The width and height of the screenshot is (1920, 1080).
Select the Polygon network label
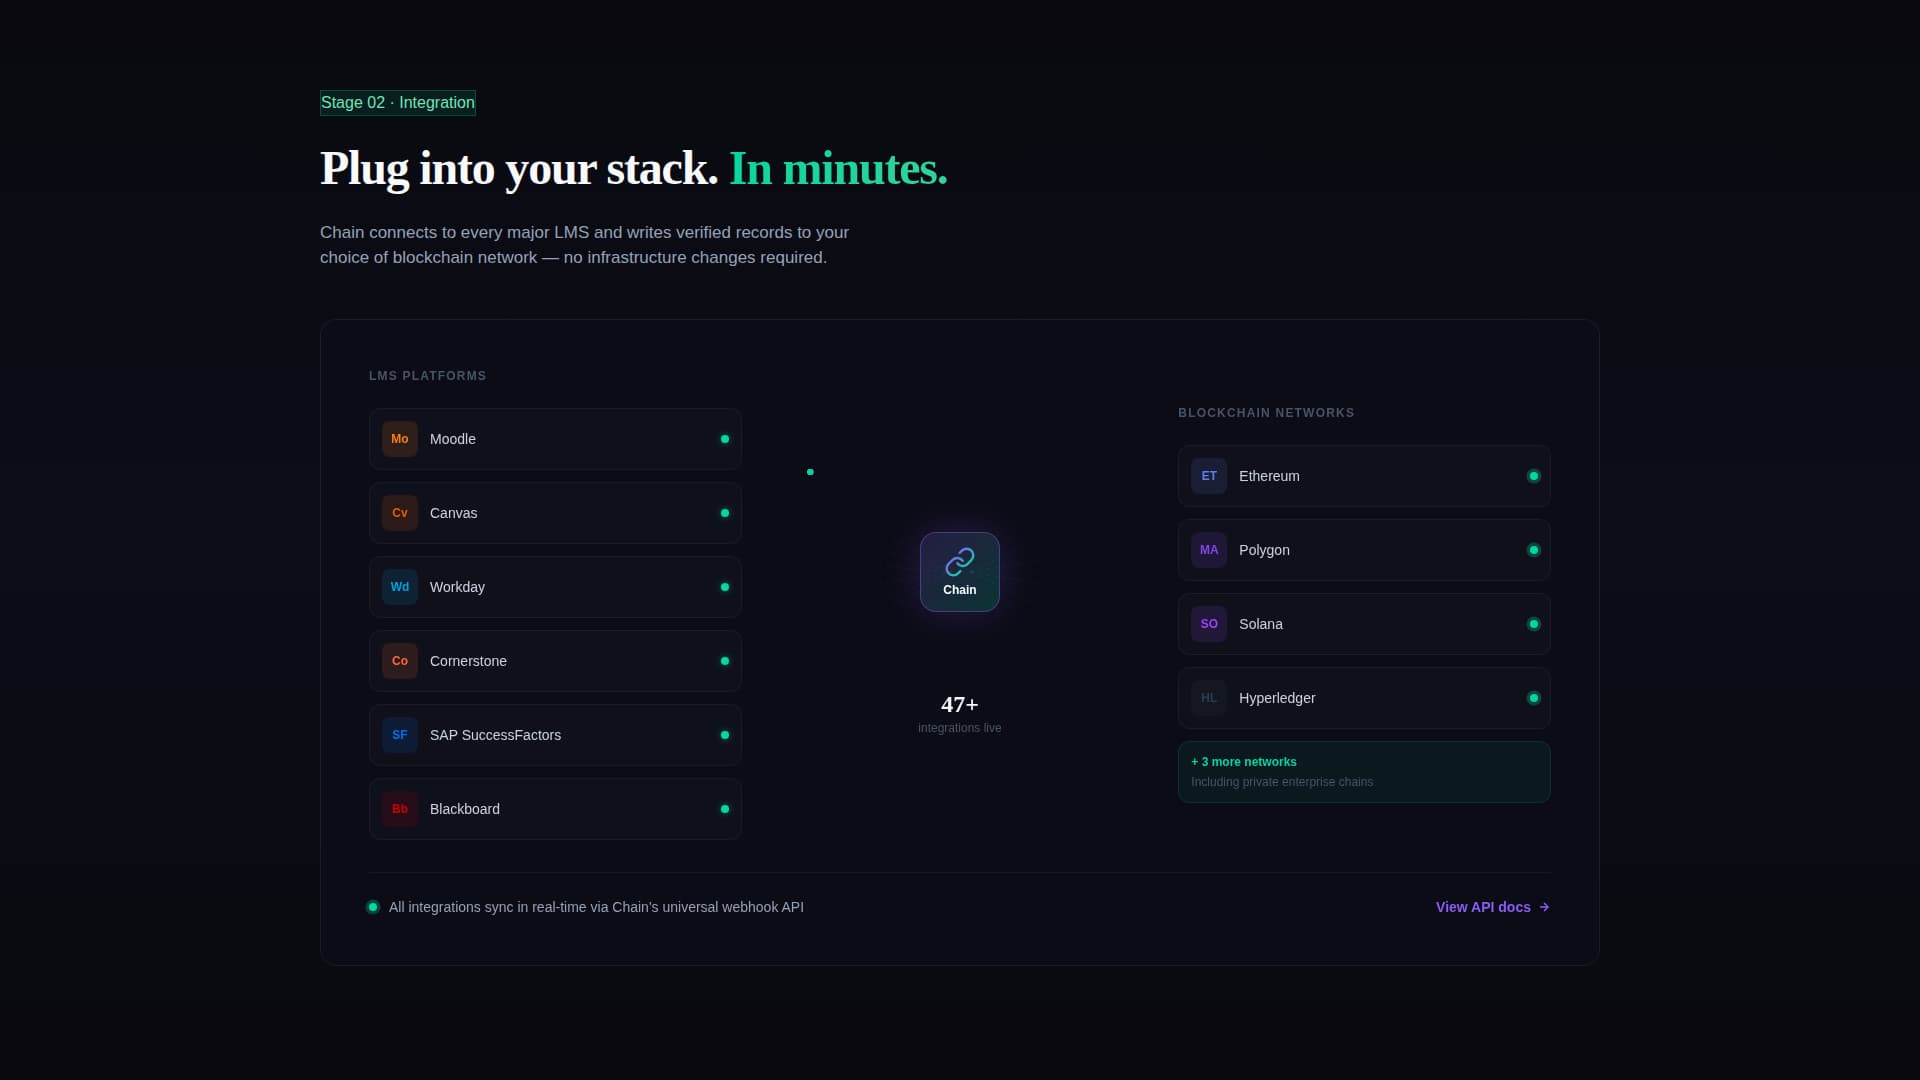point(1264,550)
